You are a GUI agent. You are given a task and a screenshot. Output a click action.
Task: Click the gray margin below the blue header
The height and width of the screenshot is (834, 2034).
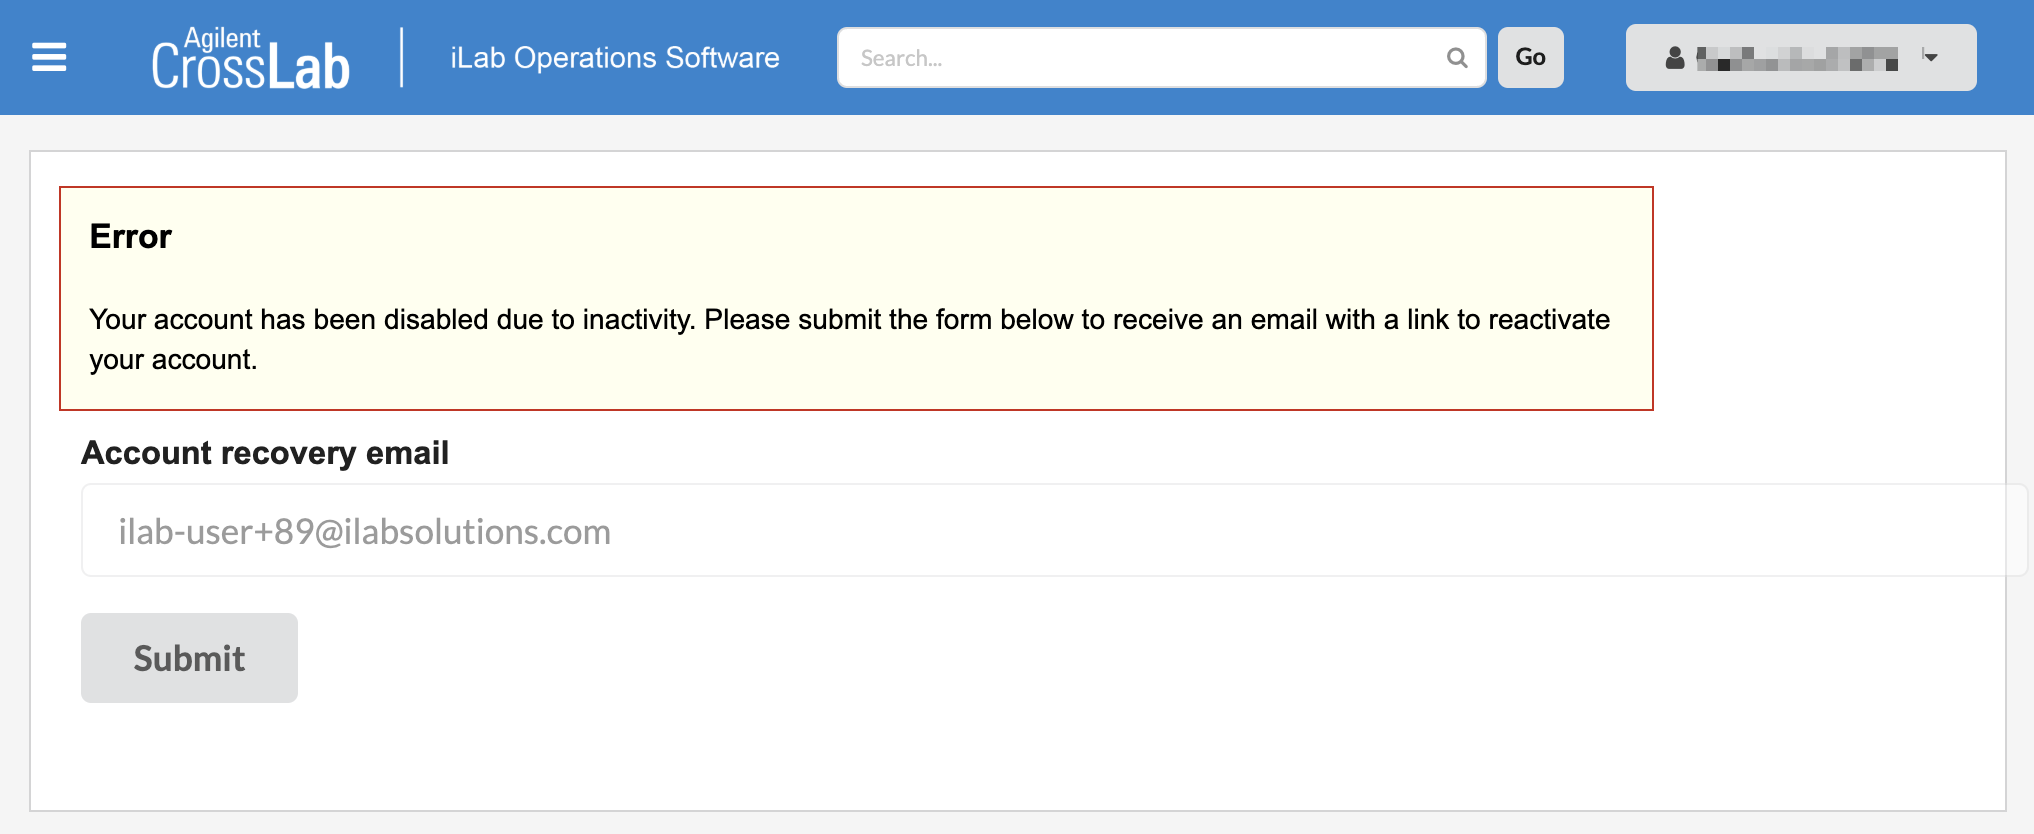tap(1000, 132)
